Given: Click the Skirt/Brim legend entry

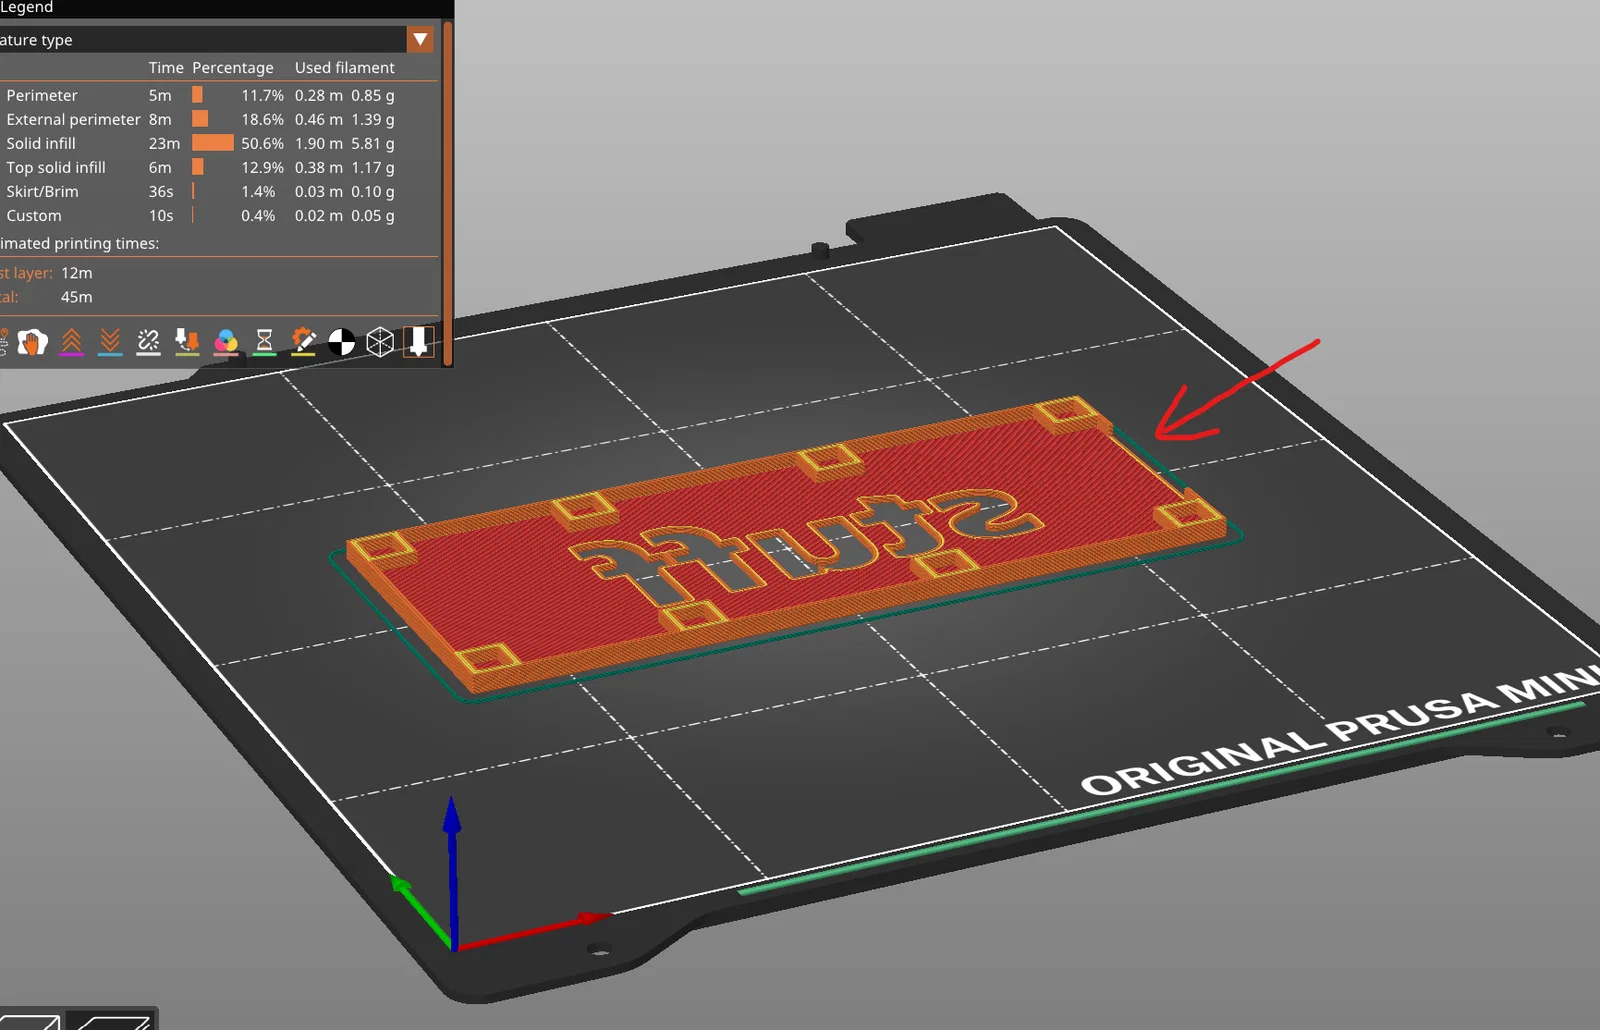Looking at the screenshot, I should (219, 191).
